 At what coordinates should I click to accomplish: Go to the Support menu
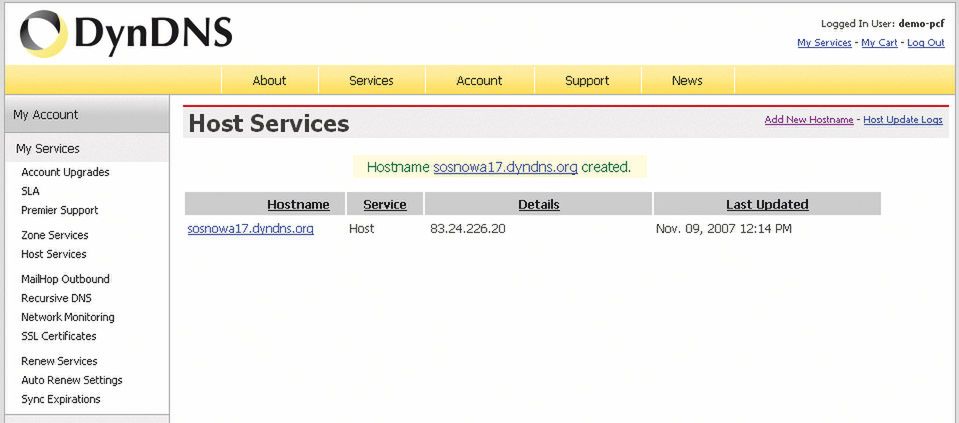point(587,81)
